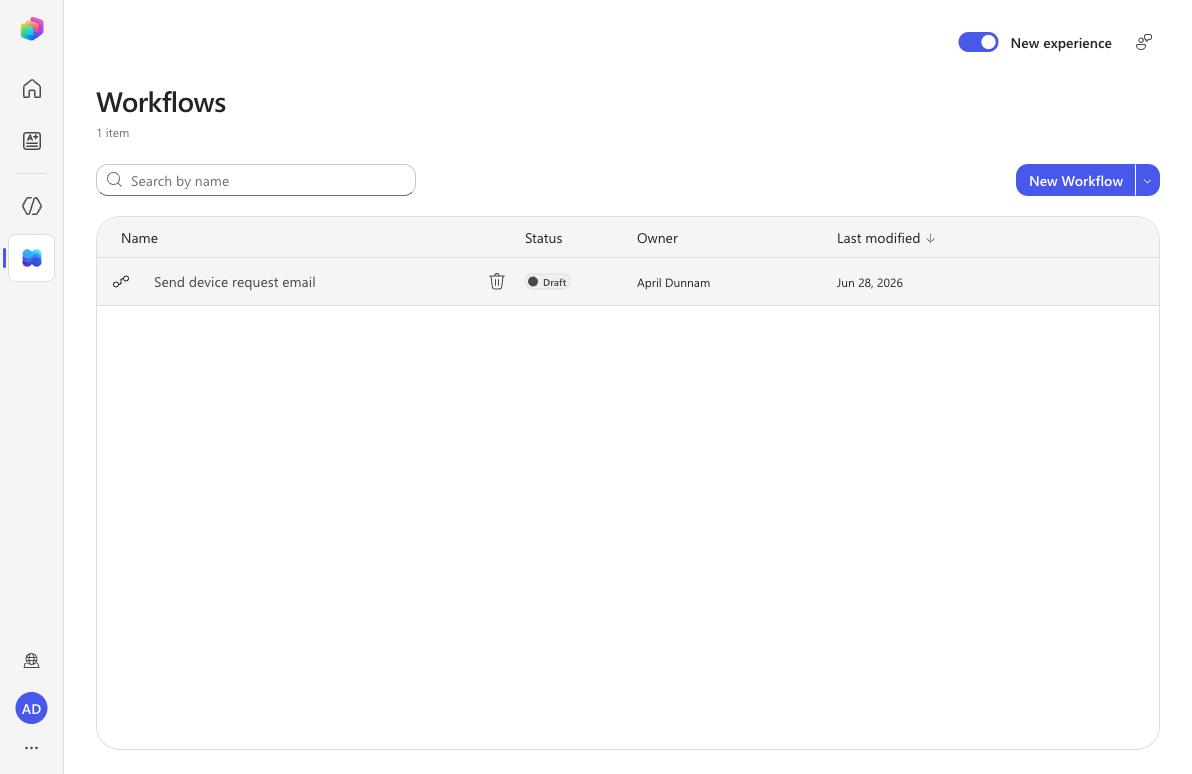Click the Name column header
The height and width of the screenshot is (774, 1192).
140,238
